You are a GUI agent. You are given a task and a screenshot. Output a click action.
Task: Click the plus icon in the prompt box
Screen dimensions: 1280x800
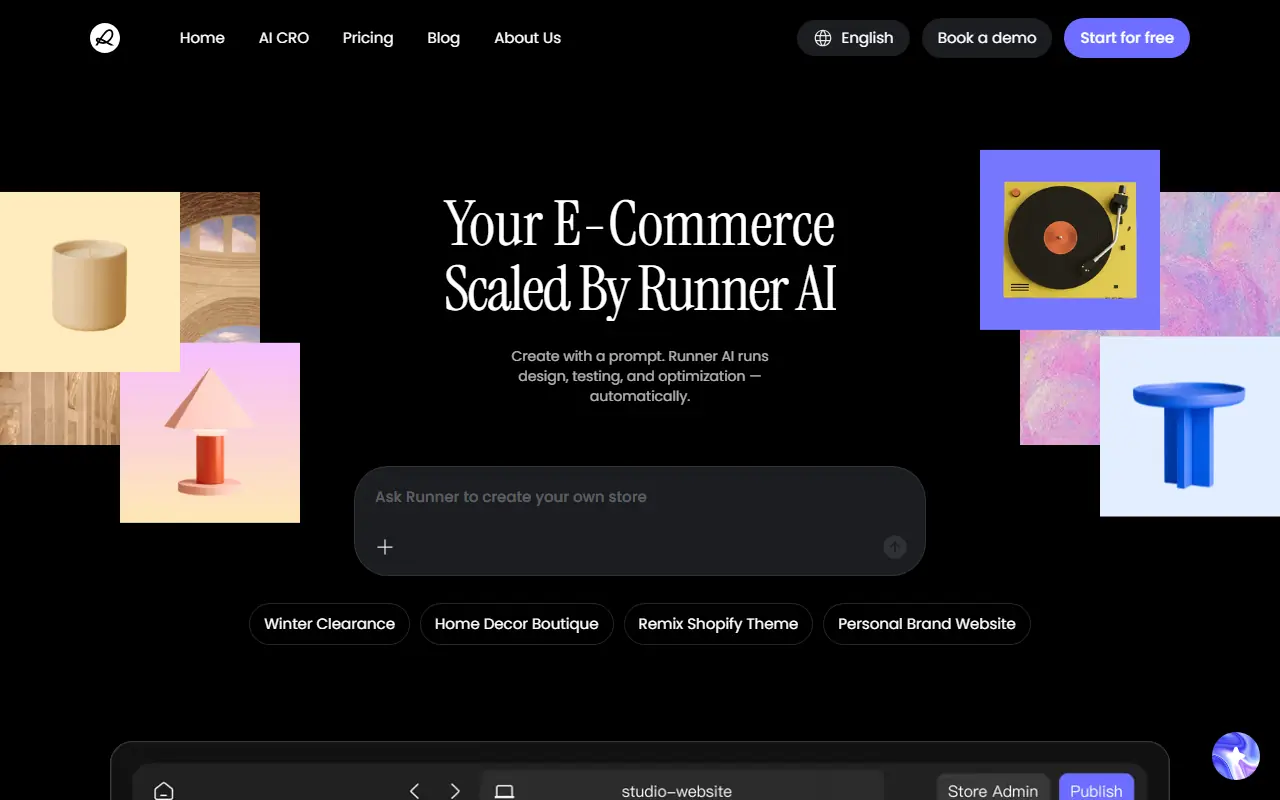[385, 547]
